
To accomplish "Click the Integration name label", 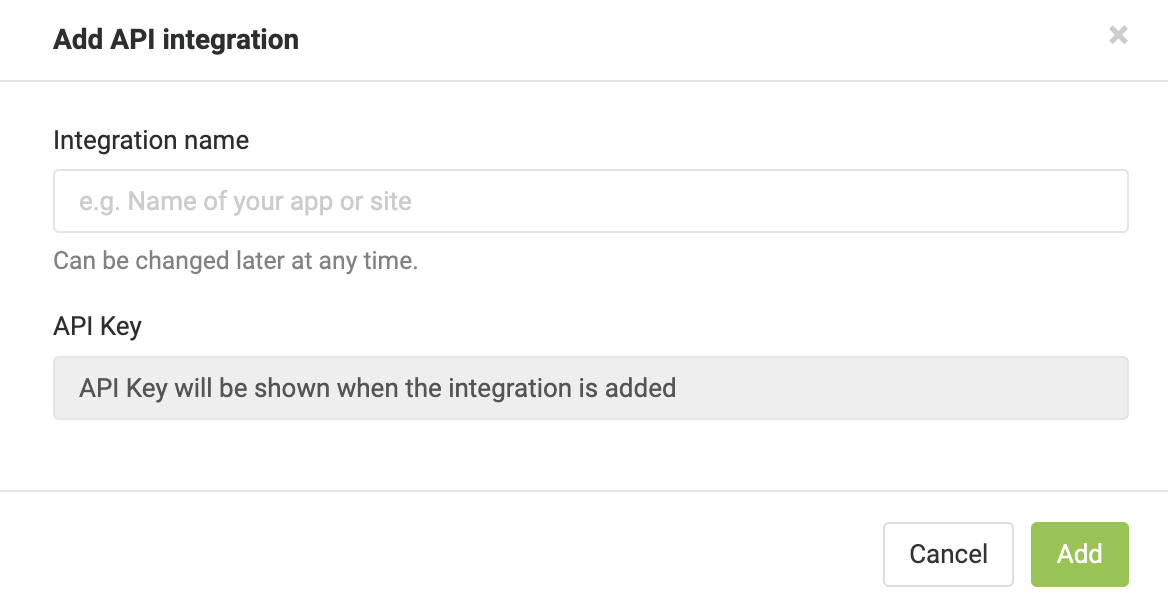I will pos(151,140).
